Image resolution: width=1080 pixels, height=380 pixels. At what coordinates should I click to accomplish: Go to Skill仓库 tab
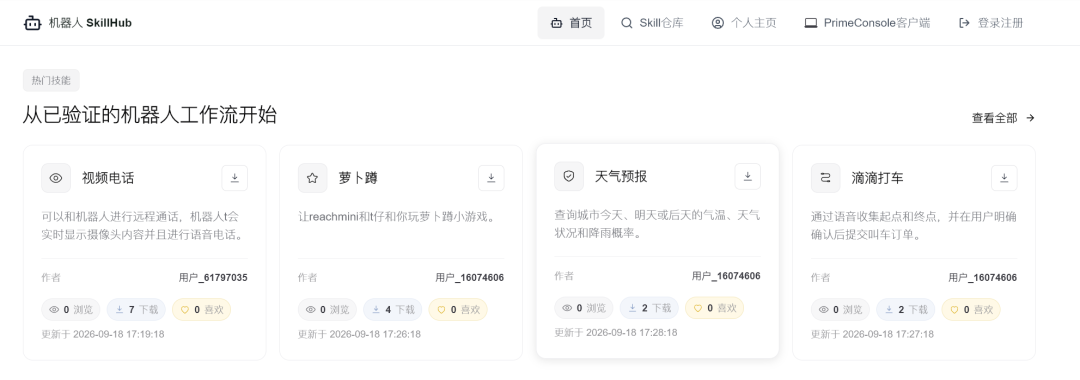point(652,23)
